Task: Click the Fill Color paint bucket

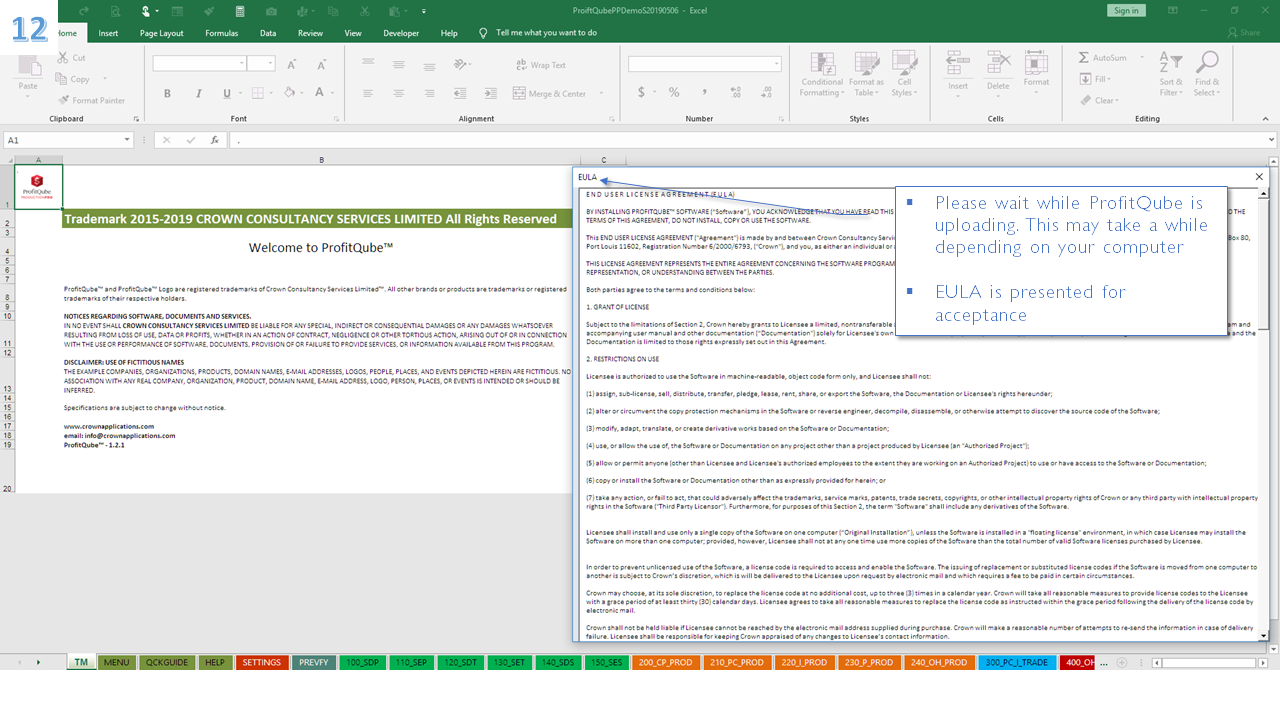Action: (x=290, y=93)
